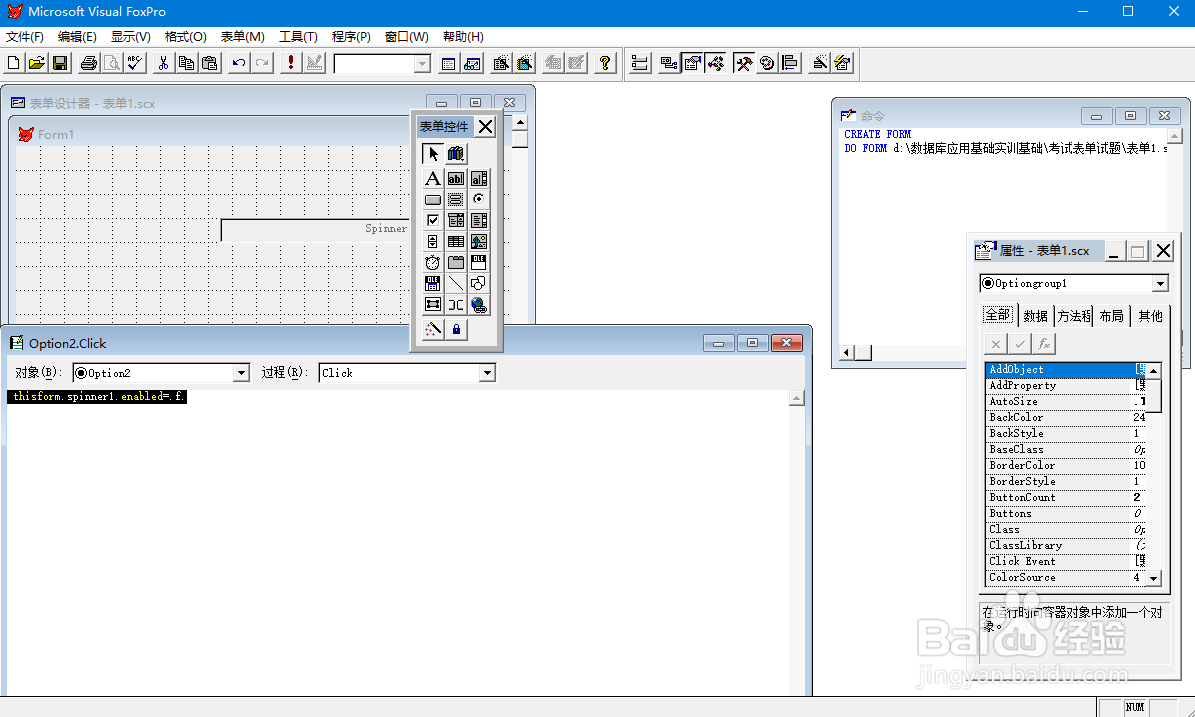The height and width of the screenshot is (717, 1195).
Task: Undo the last action in the toolbar
Action: [x=239, y=63]
